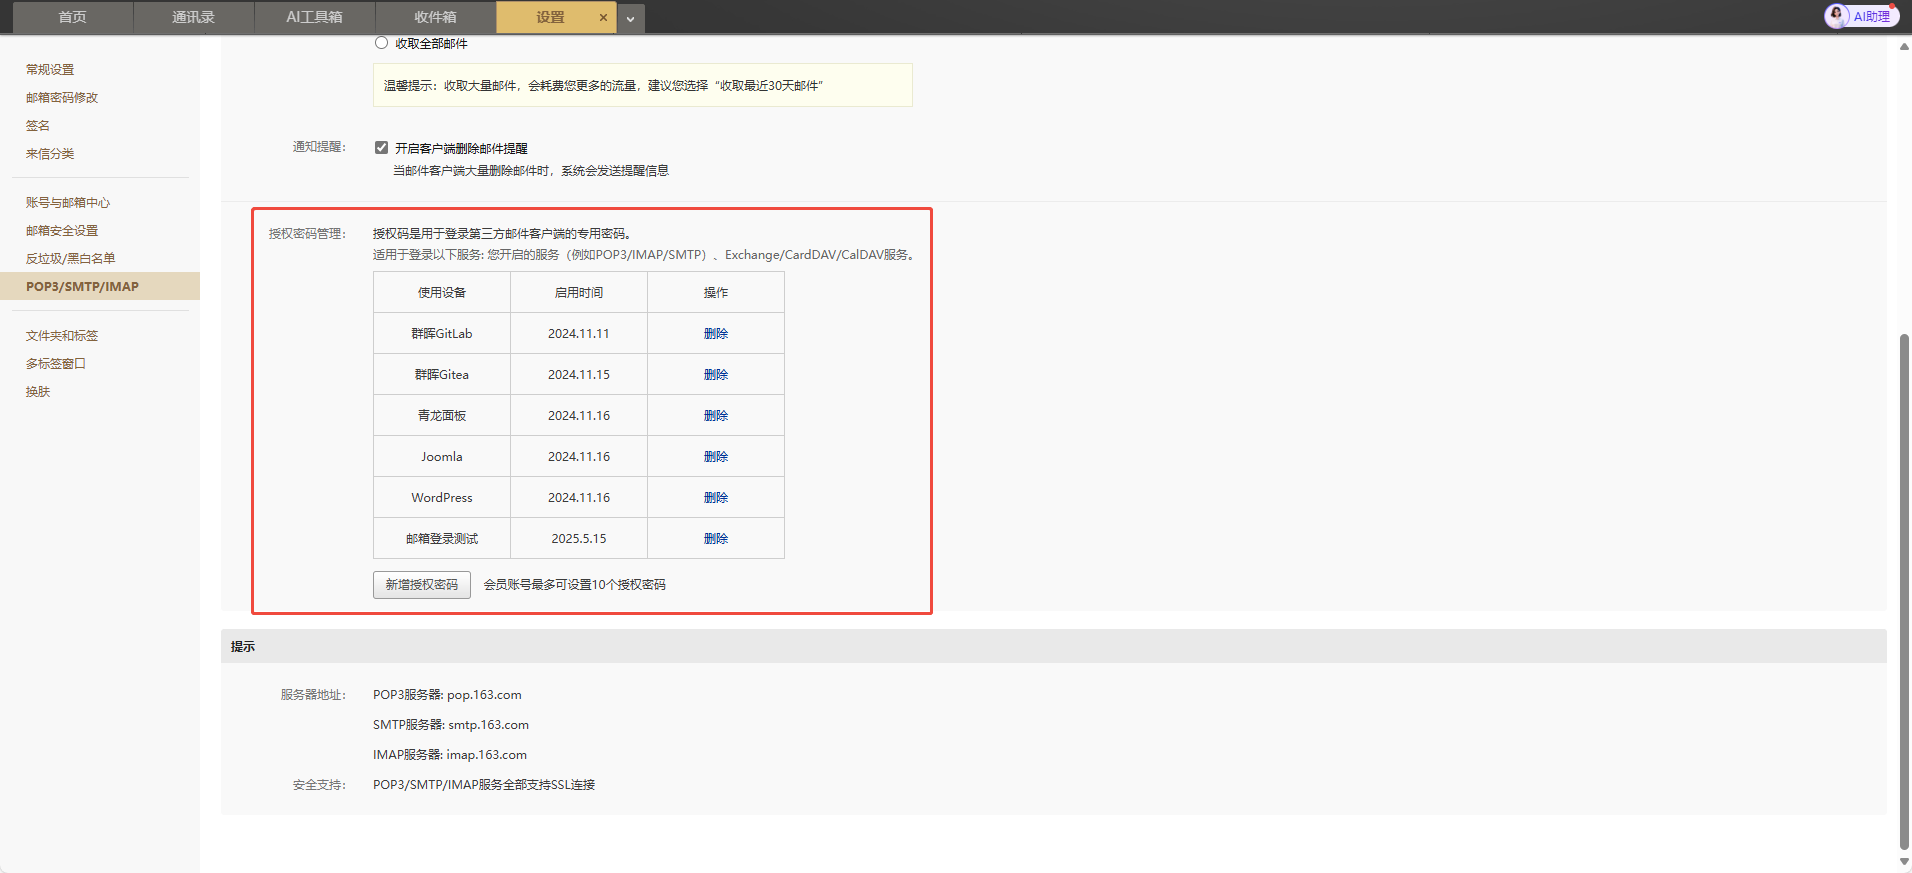The height and width of the screenshot is (873, 1912).
Task: Open 常规设置 in the sidebar
Action: click(50, 69)
